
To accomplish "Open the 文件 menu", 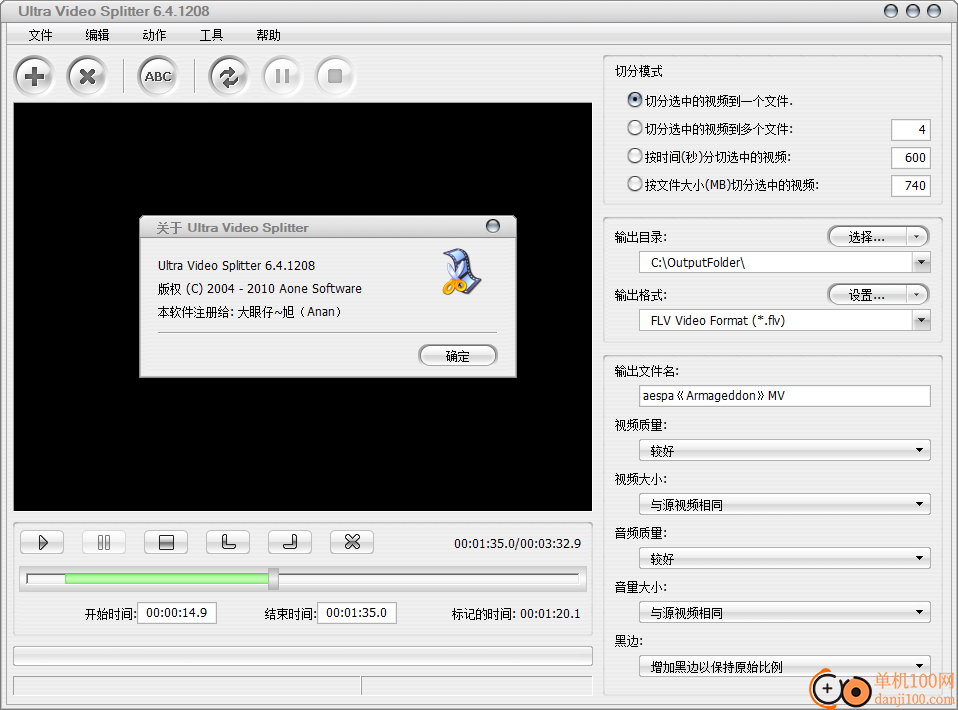I will (40, 35).
